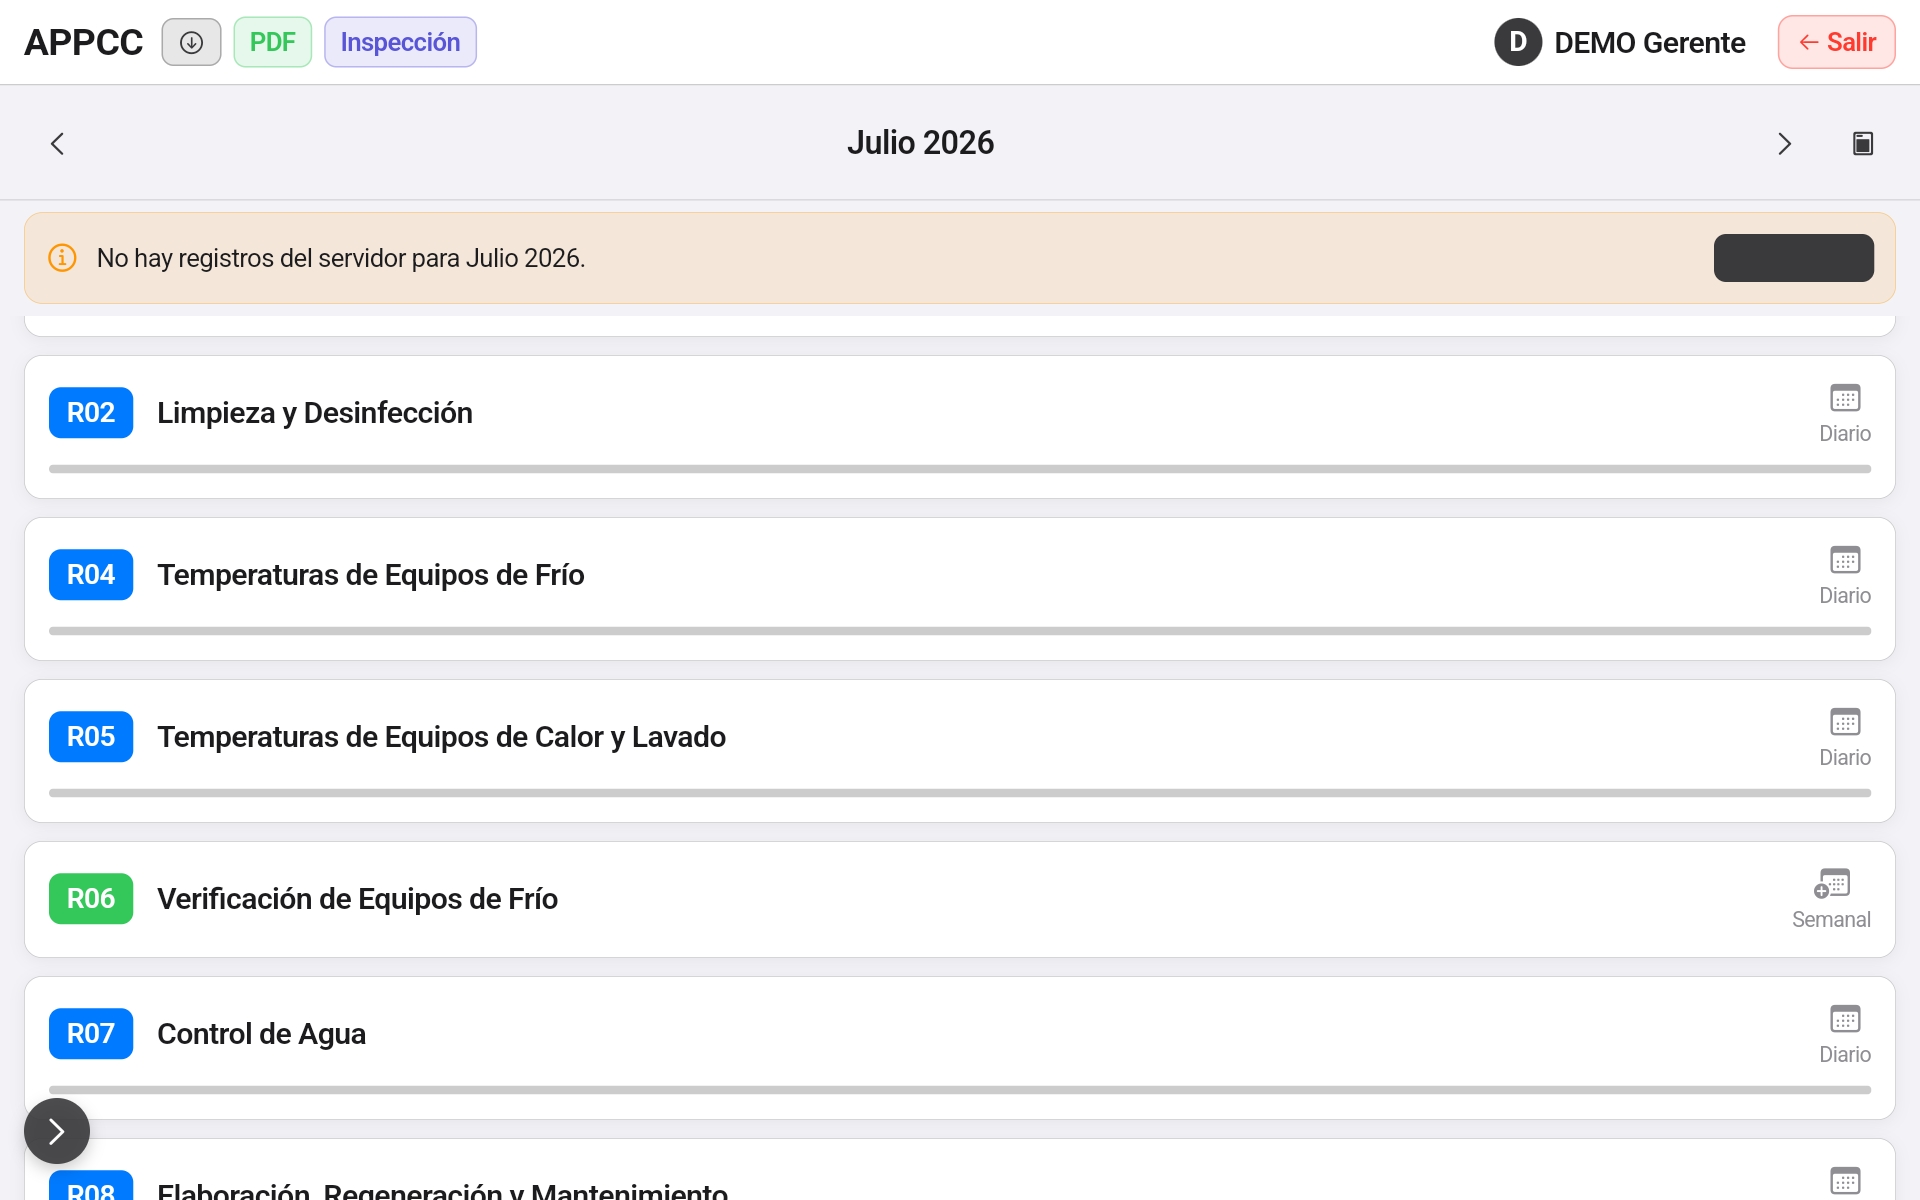
Task: Click the Diario calendar icon for R07
Action: [x=1845, y=1019]
